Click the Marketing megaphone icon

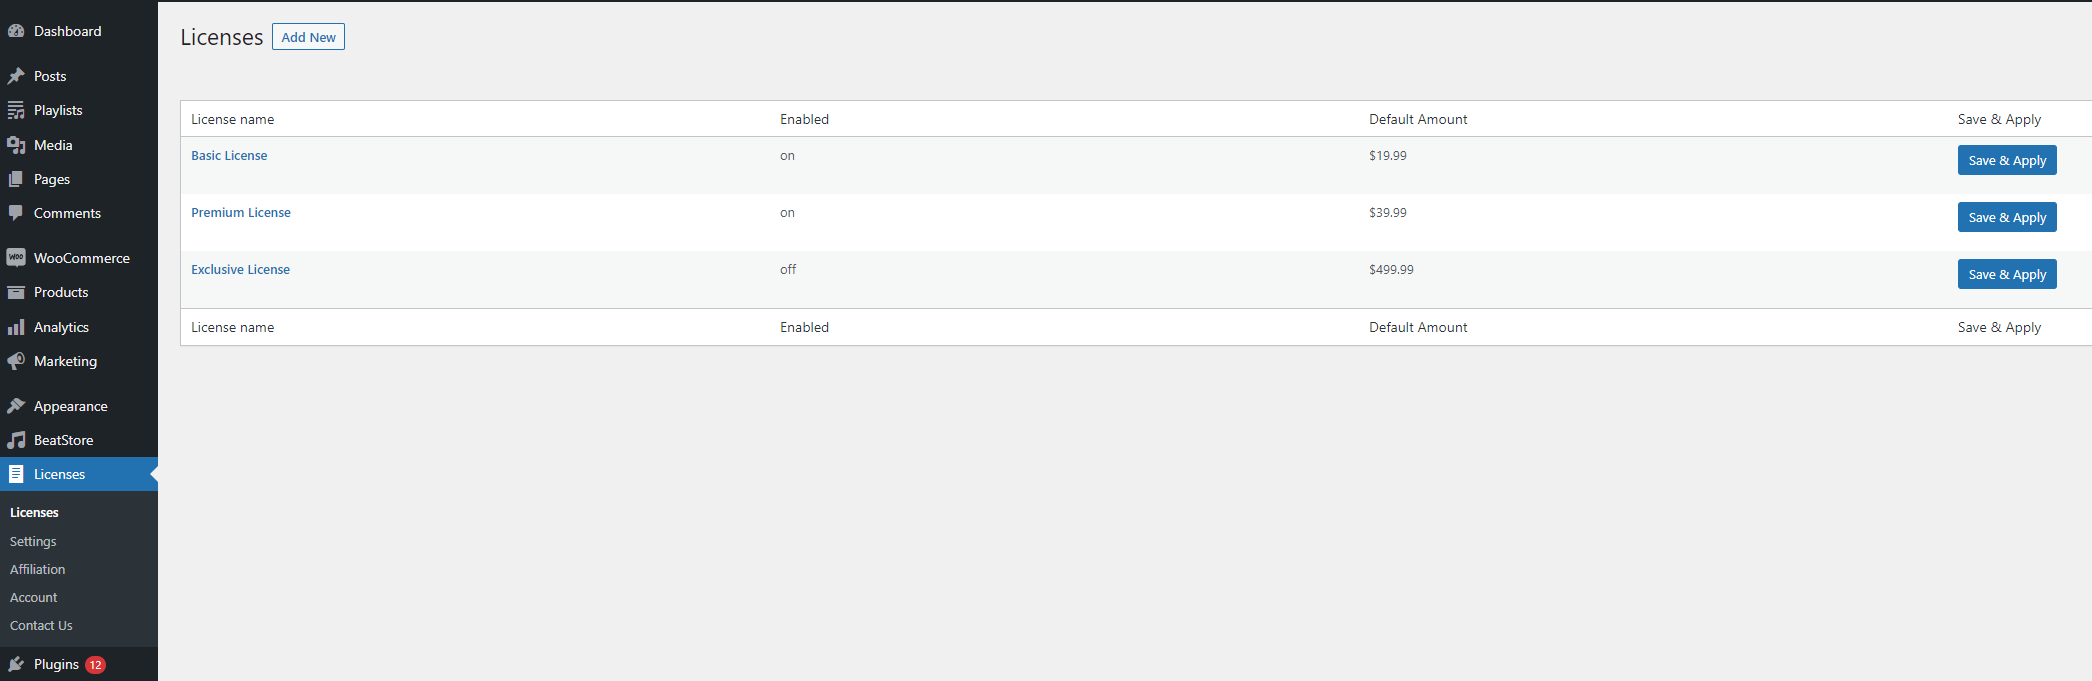(x=16, y=361)
